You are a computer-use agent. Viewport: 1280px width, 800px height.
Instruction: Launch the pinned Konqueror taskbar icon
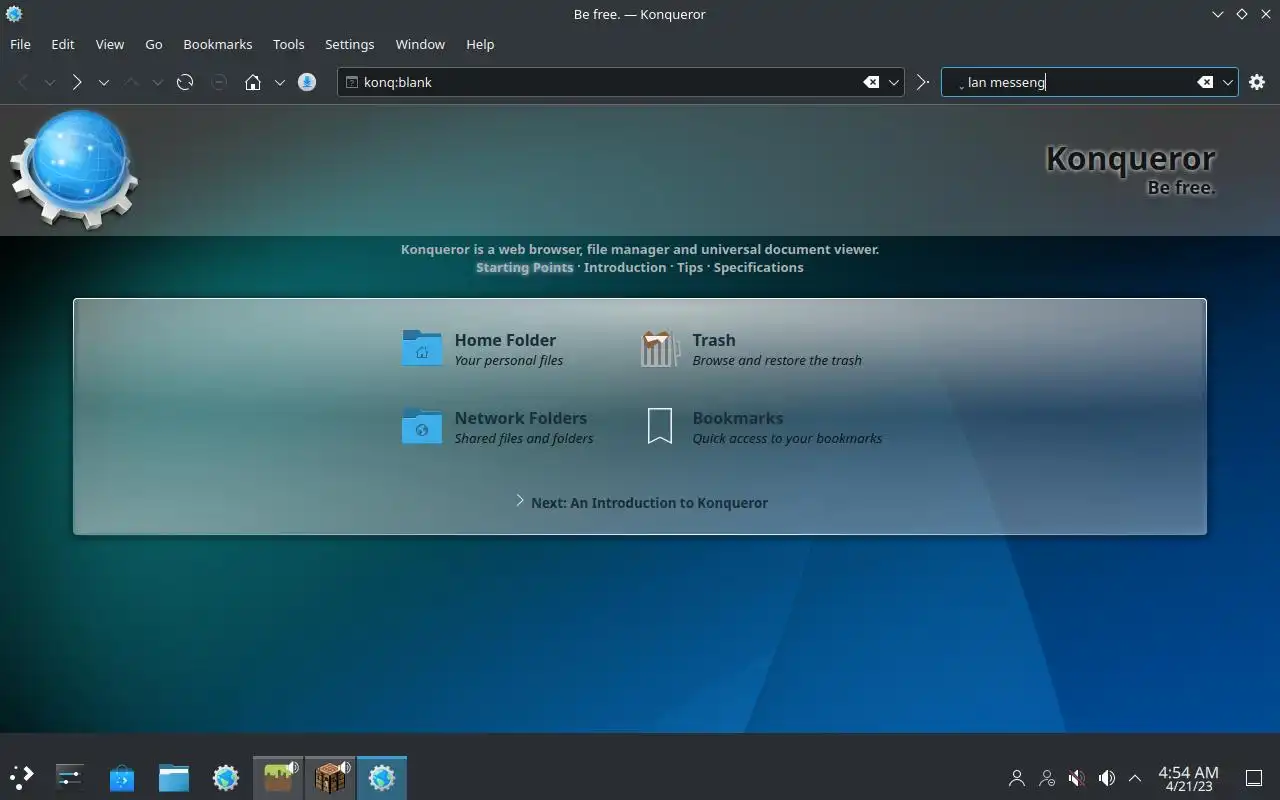coord(226,777)
